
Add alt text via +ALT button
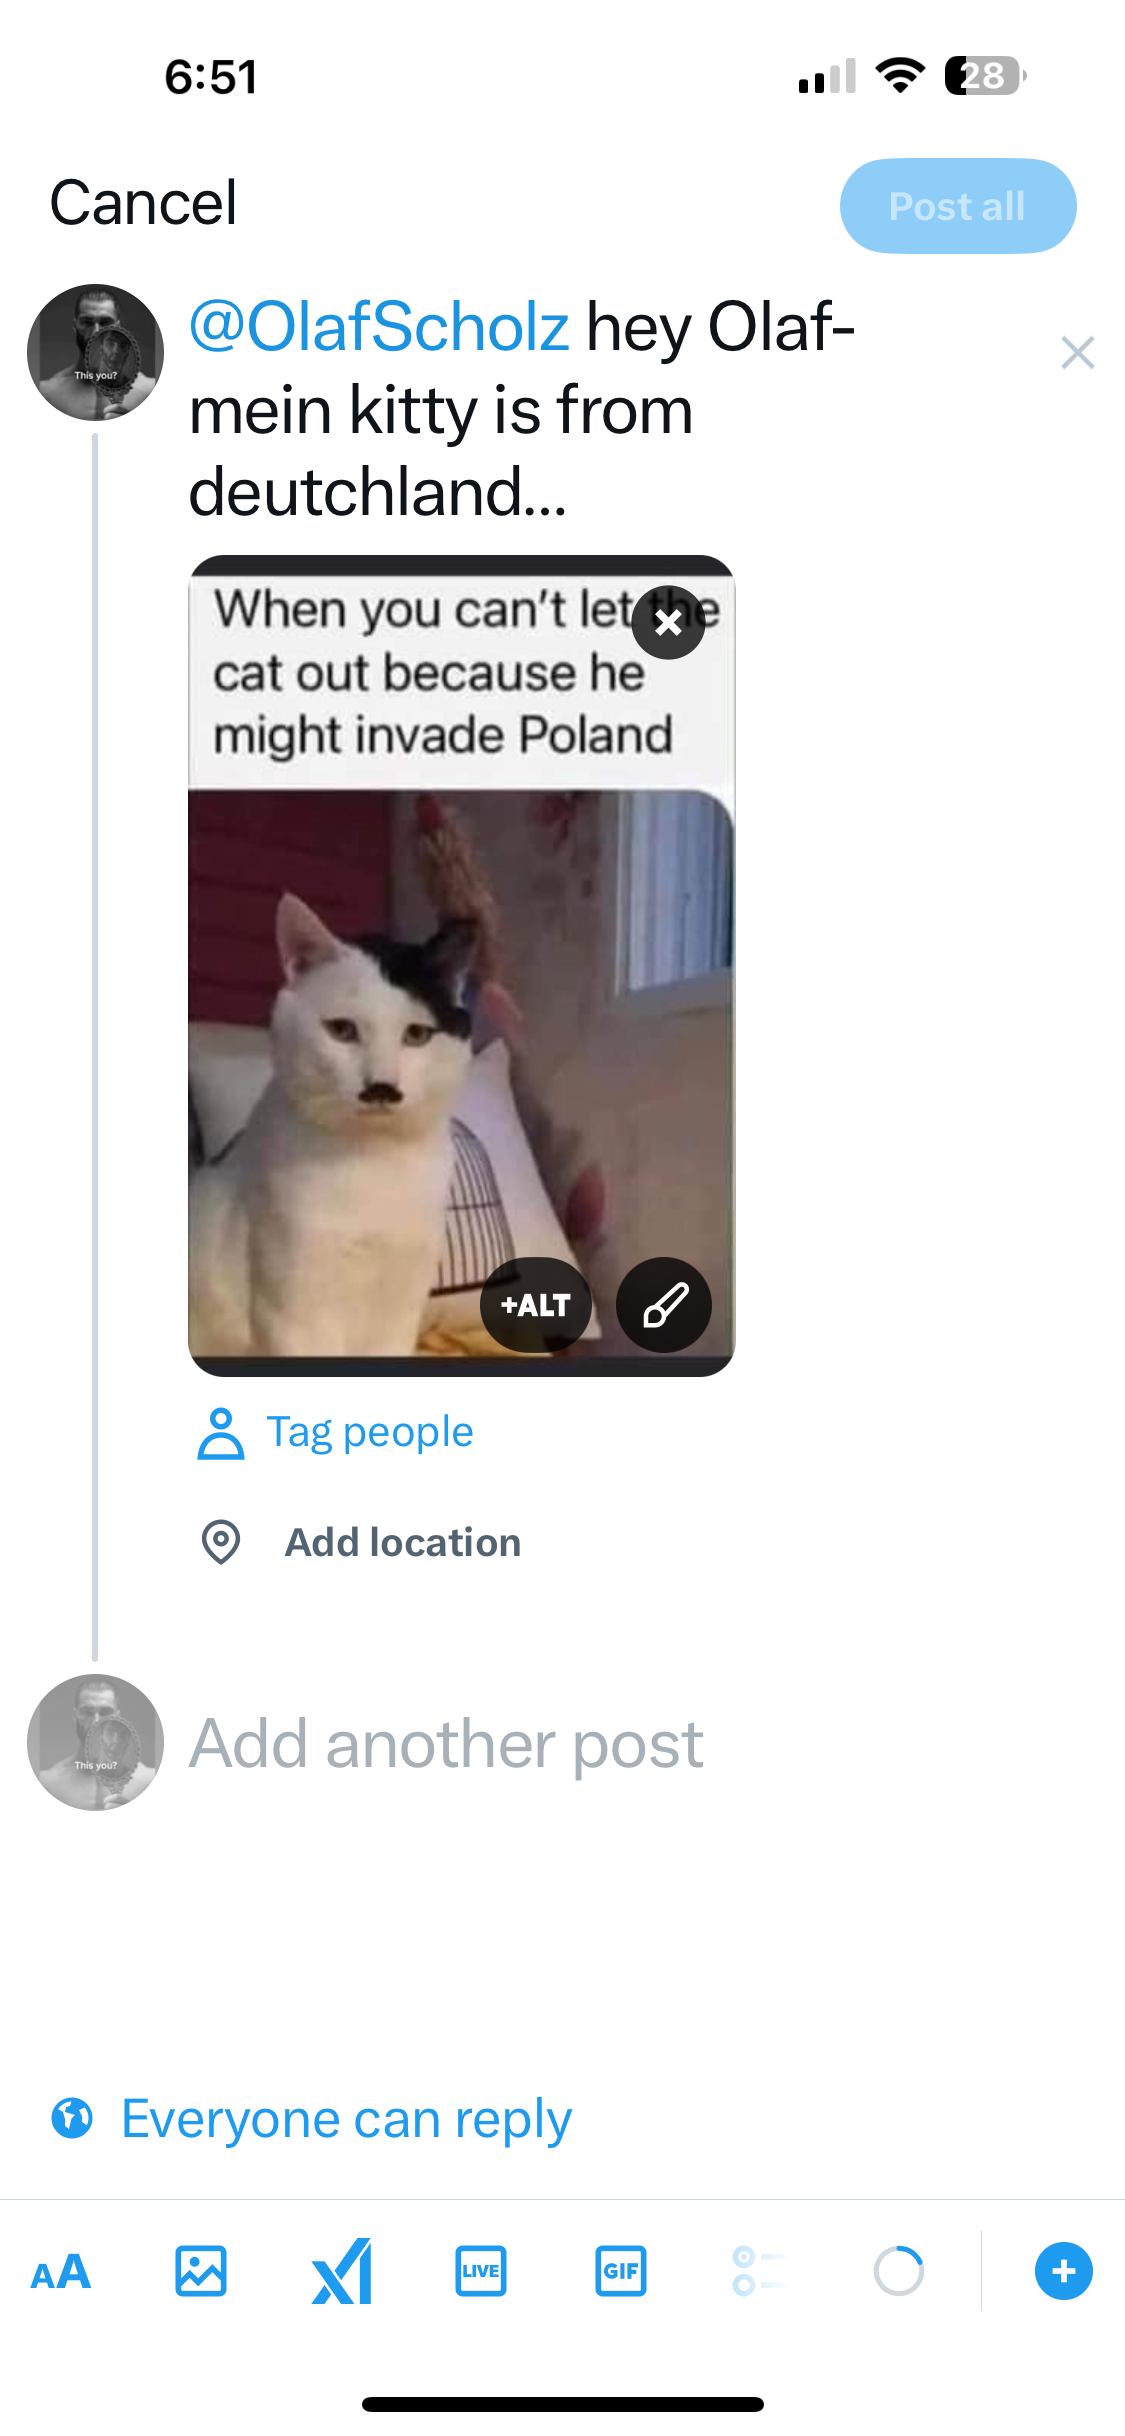pos(536,1305)
